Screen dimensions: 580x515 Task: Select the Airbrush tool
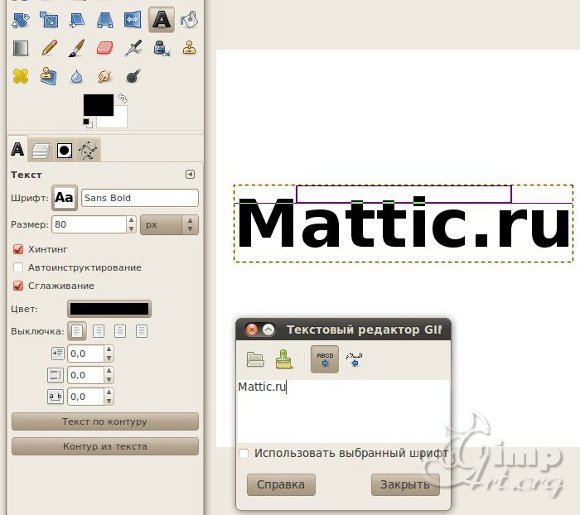tap(133, 48)
